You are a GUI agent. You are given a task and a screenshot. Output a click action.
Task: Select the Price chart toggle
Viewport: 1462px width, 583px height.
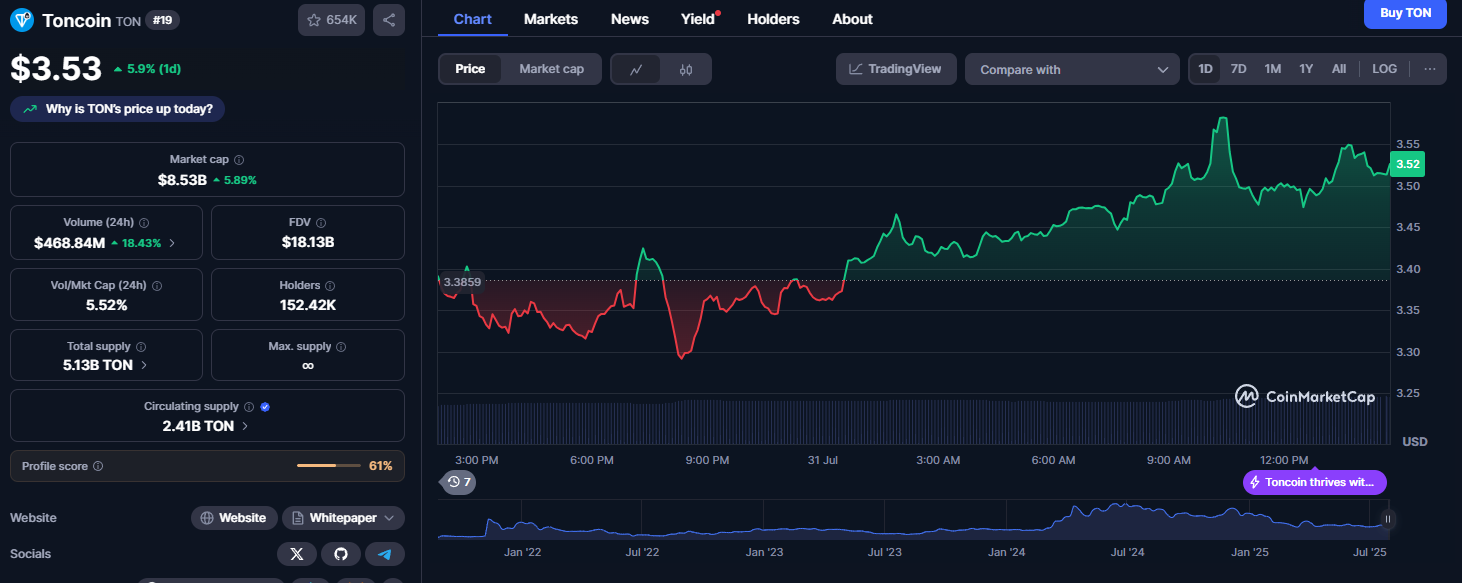(x=470, y=69)
